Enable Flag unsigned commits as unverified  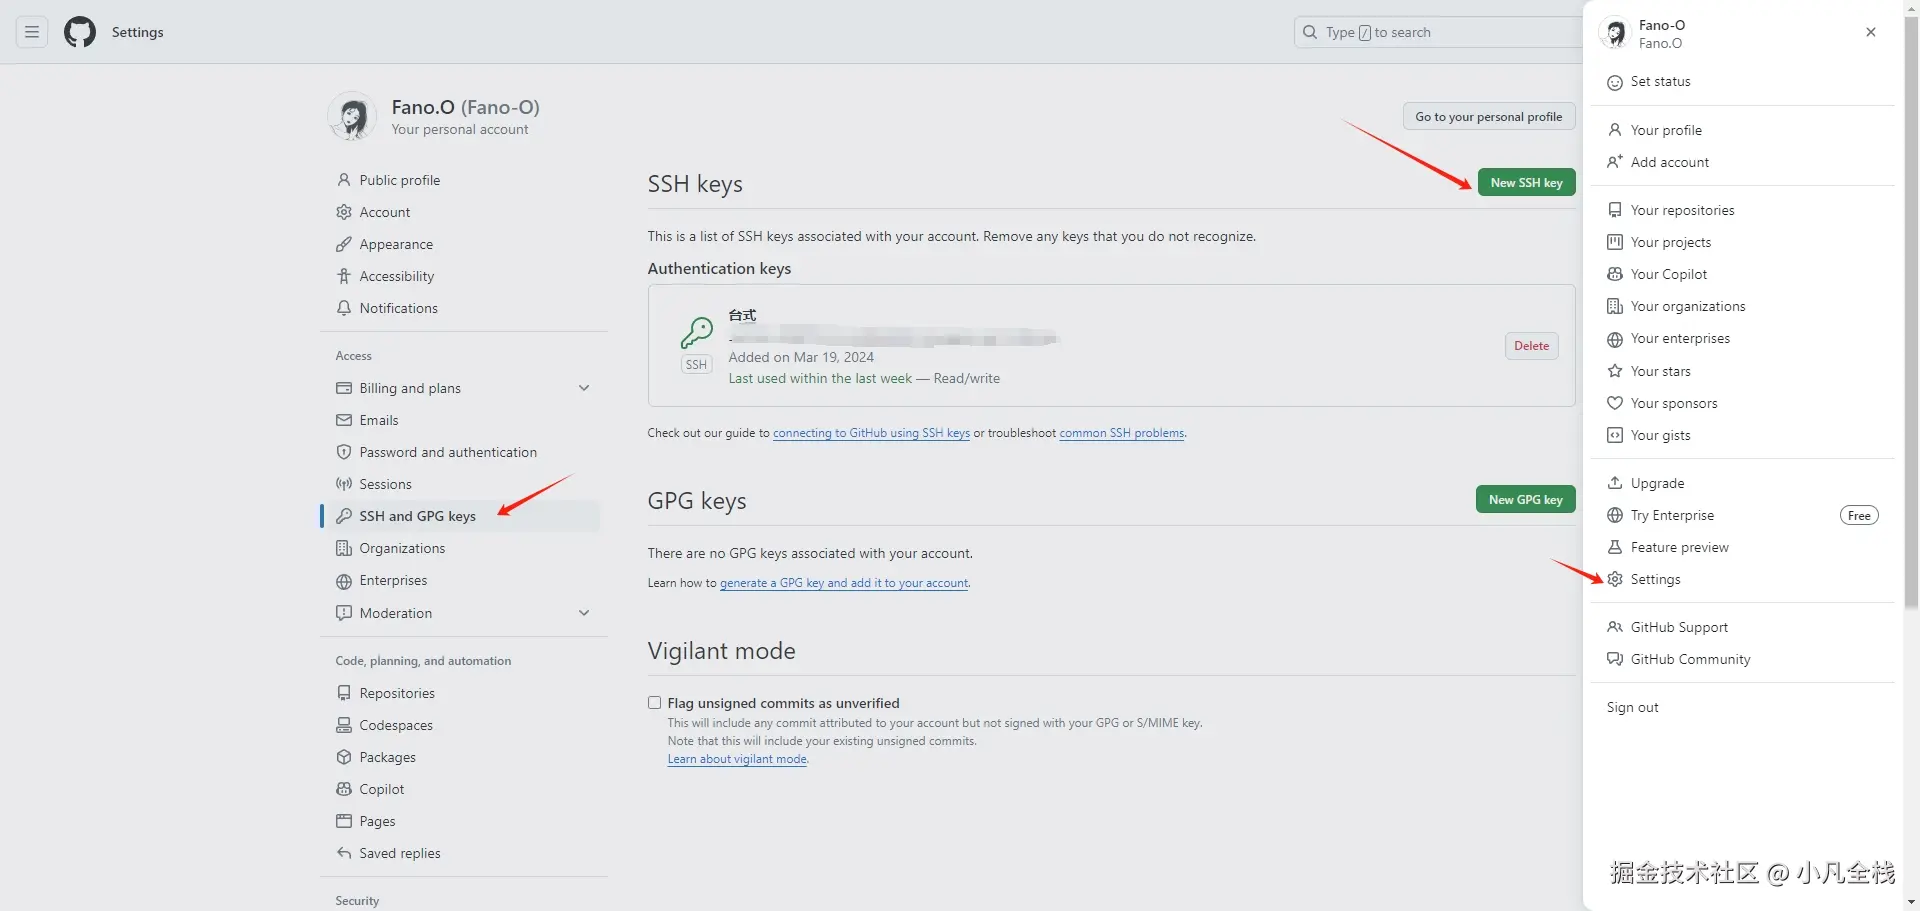pyautogui.click(x=654, y=702)
